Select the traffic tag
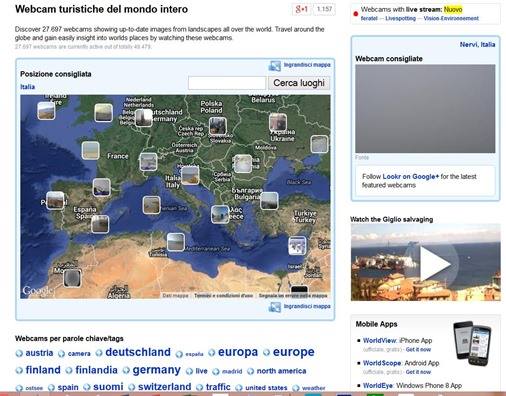506x396 pixels. click(218, 387)
